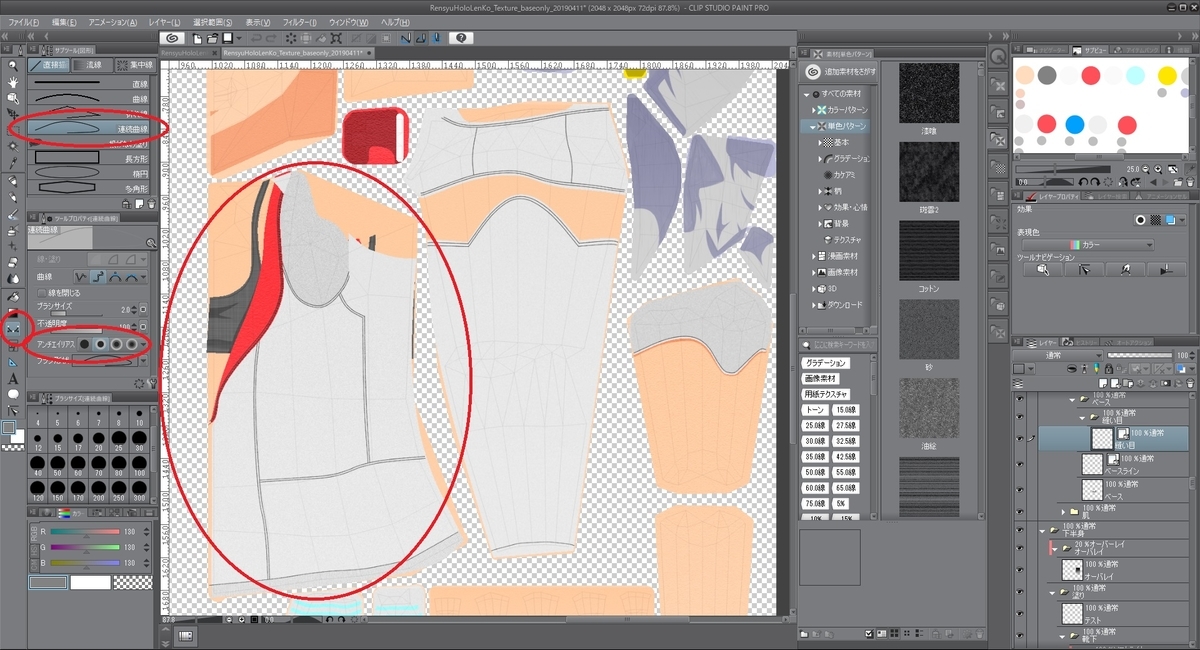Expand the 効果・心情 material folder
The image size is (1200, 650).
820,208
